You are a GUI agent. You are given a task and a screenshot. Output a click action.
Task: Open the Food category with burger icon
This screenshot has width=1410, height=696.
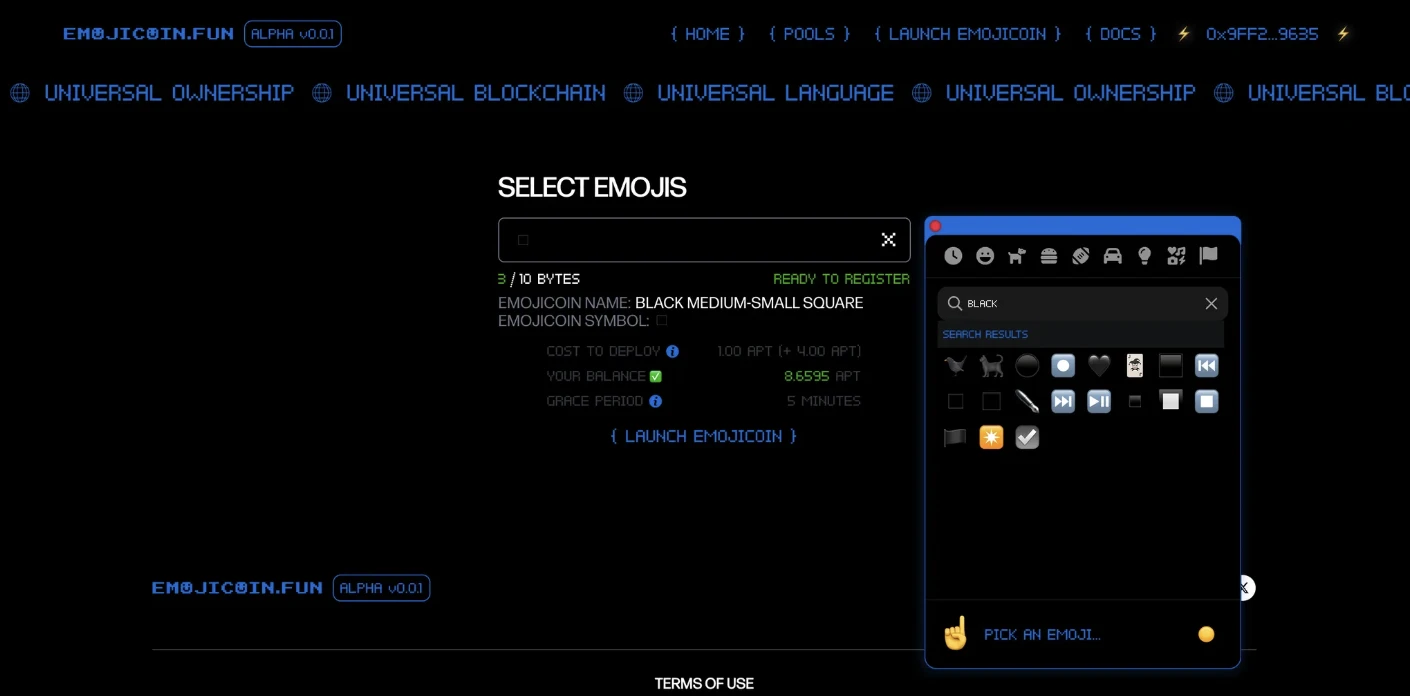tap(1049, 256)
